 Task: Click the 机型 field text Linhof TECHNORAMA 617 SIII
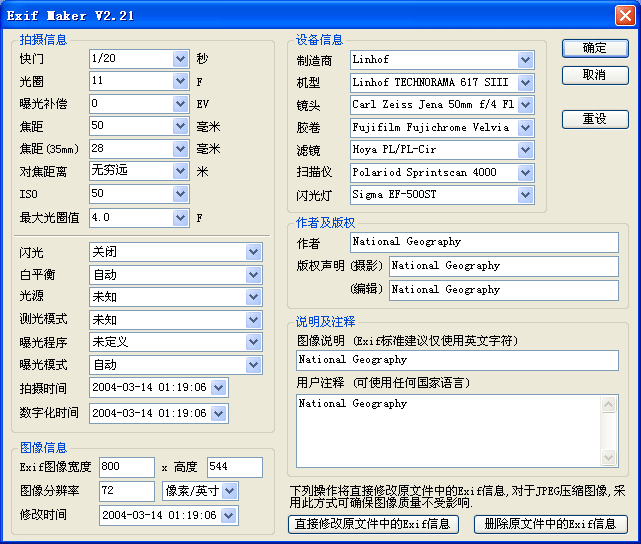click(430, 83)
